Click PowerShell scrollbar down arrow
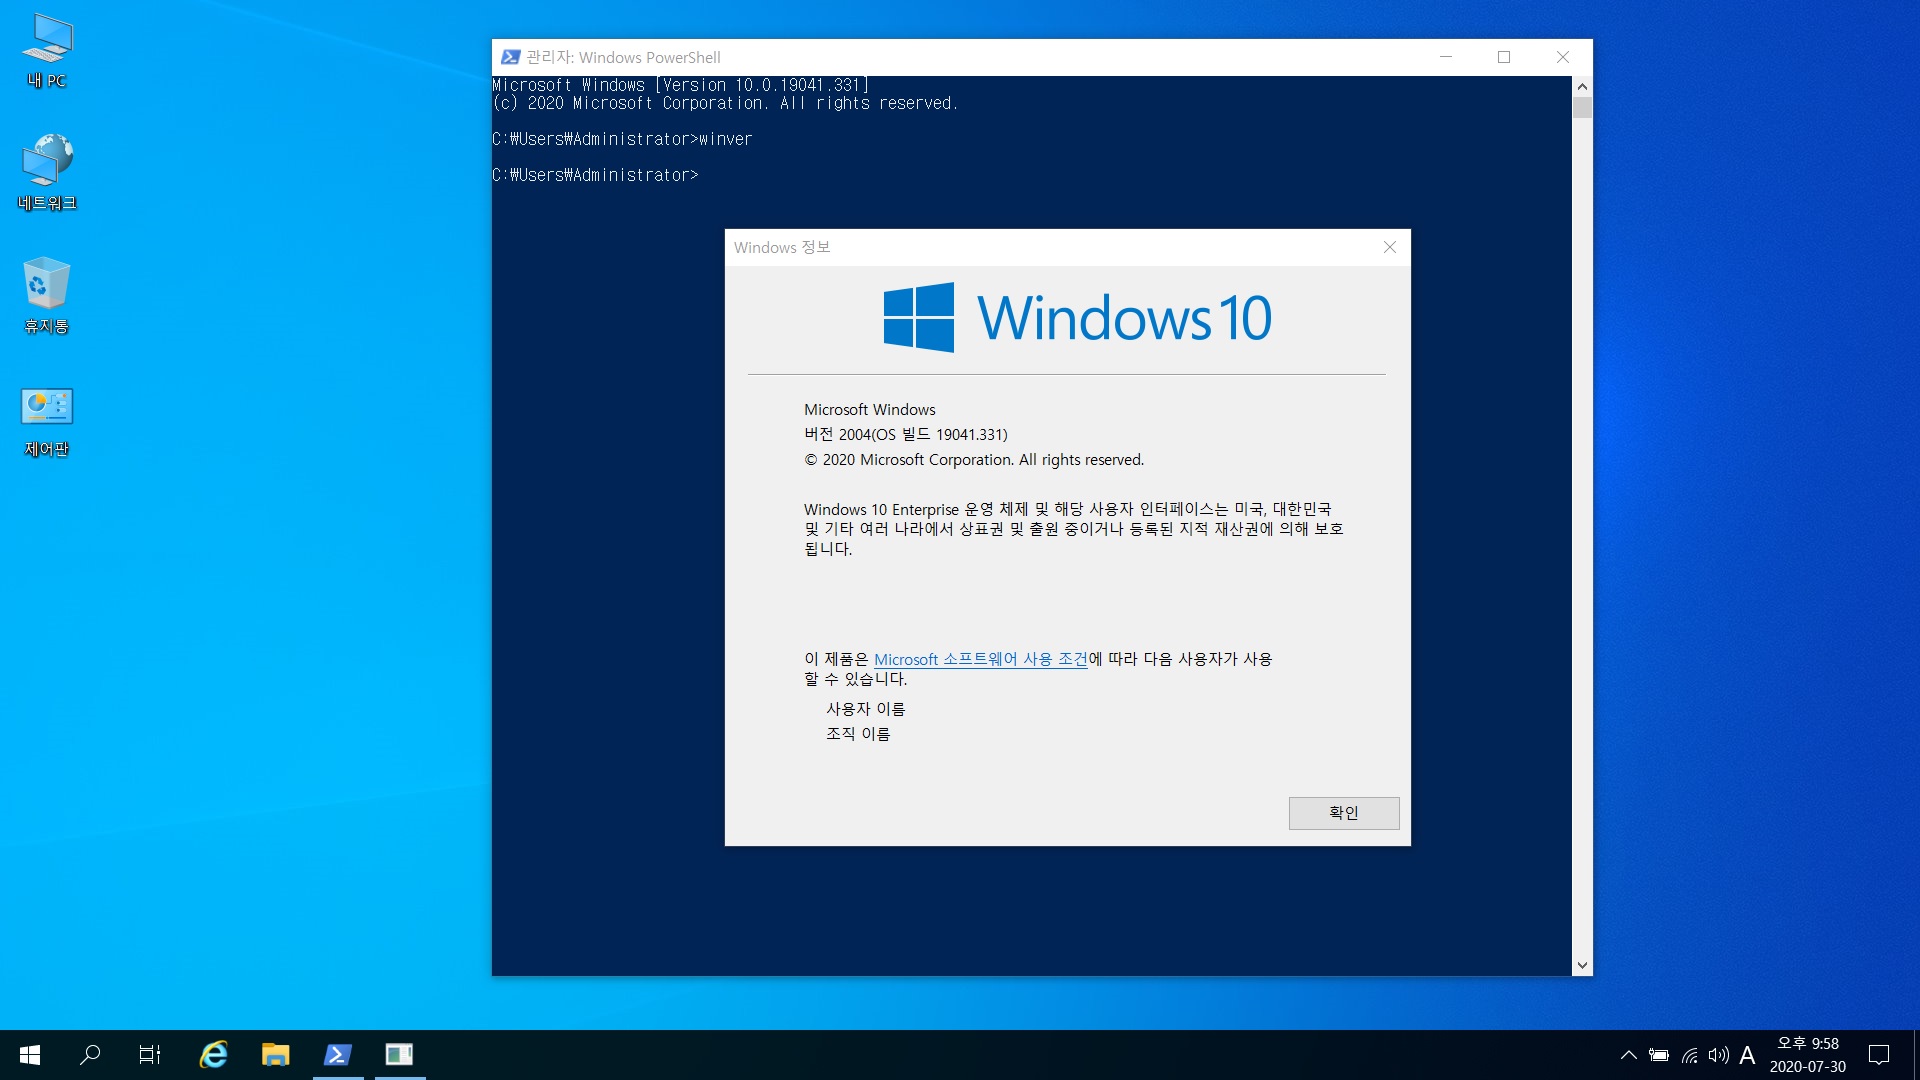1920x1080 pixels. coord(1582,966)
